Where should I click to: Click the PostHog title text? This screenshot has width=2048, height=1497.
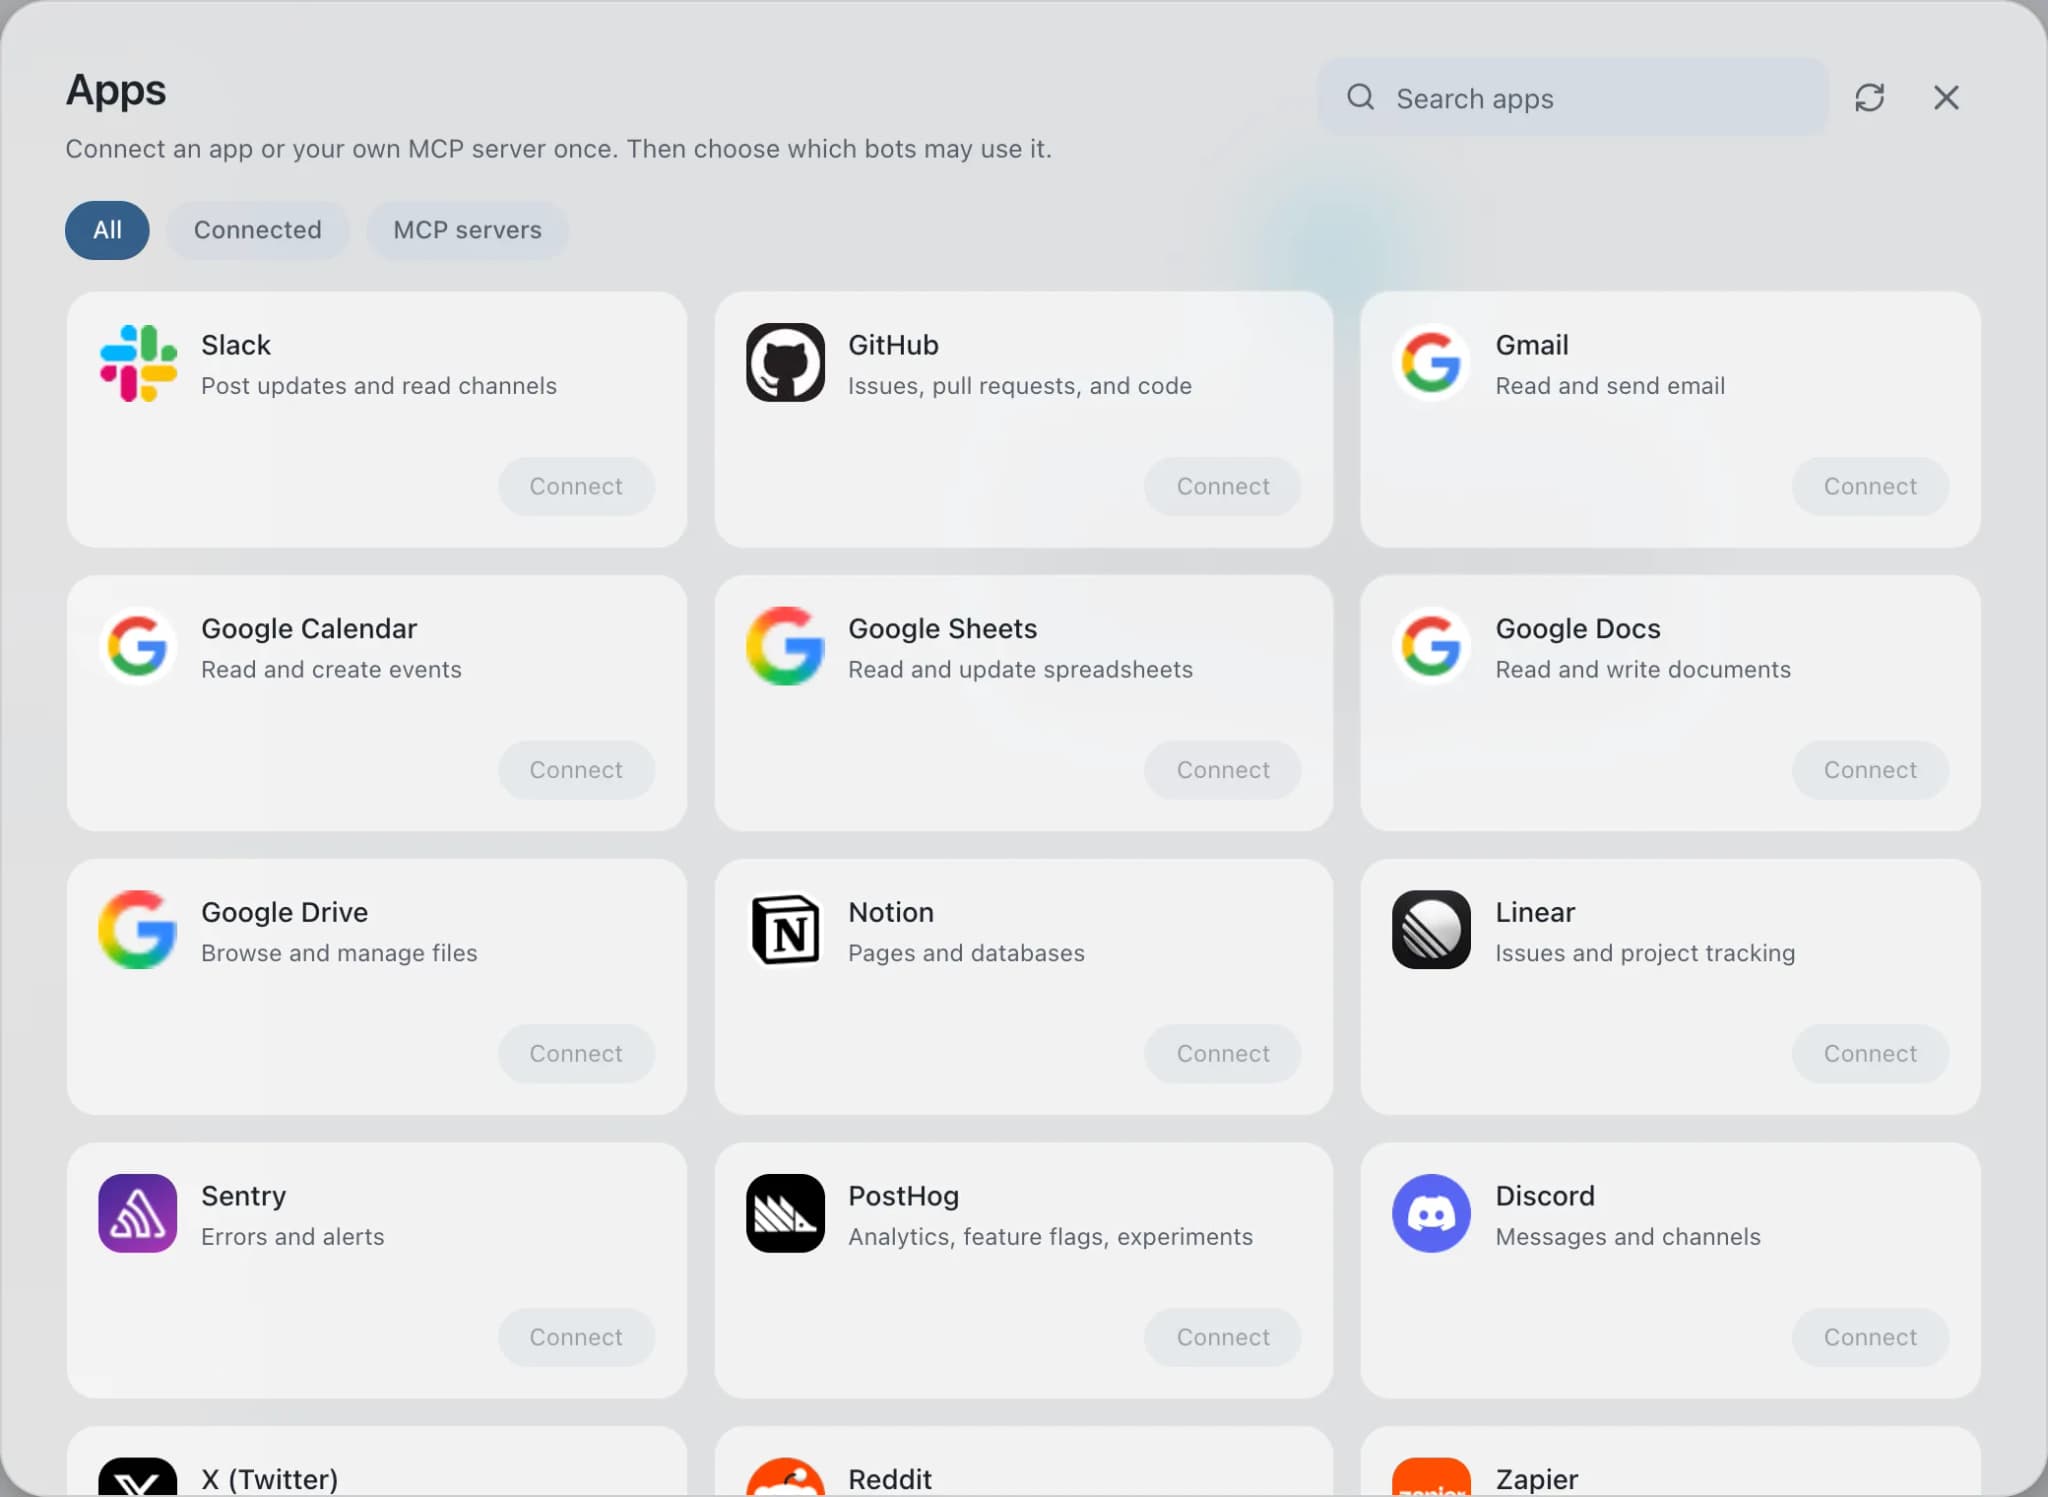point(903,1196)
